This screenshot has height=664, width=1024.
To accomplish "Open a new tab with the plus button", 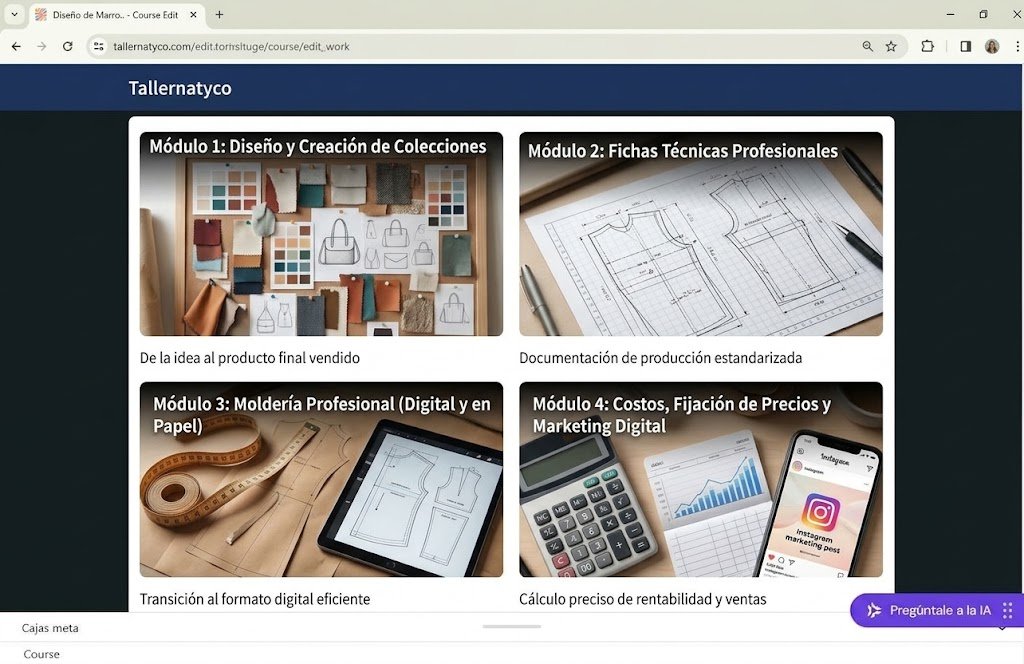I will [219, 14].
